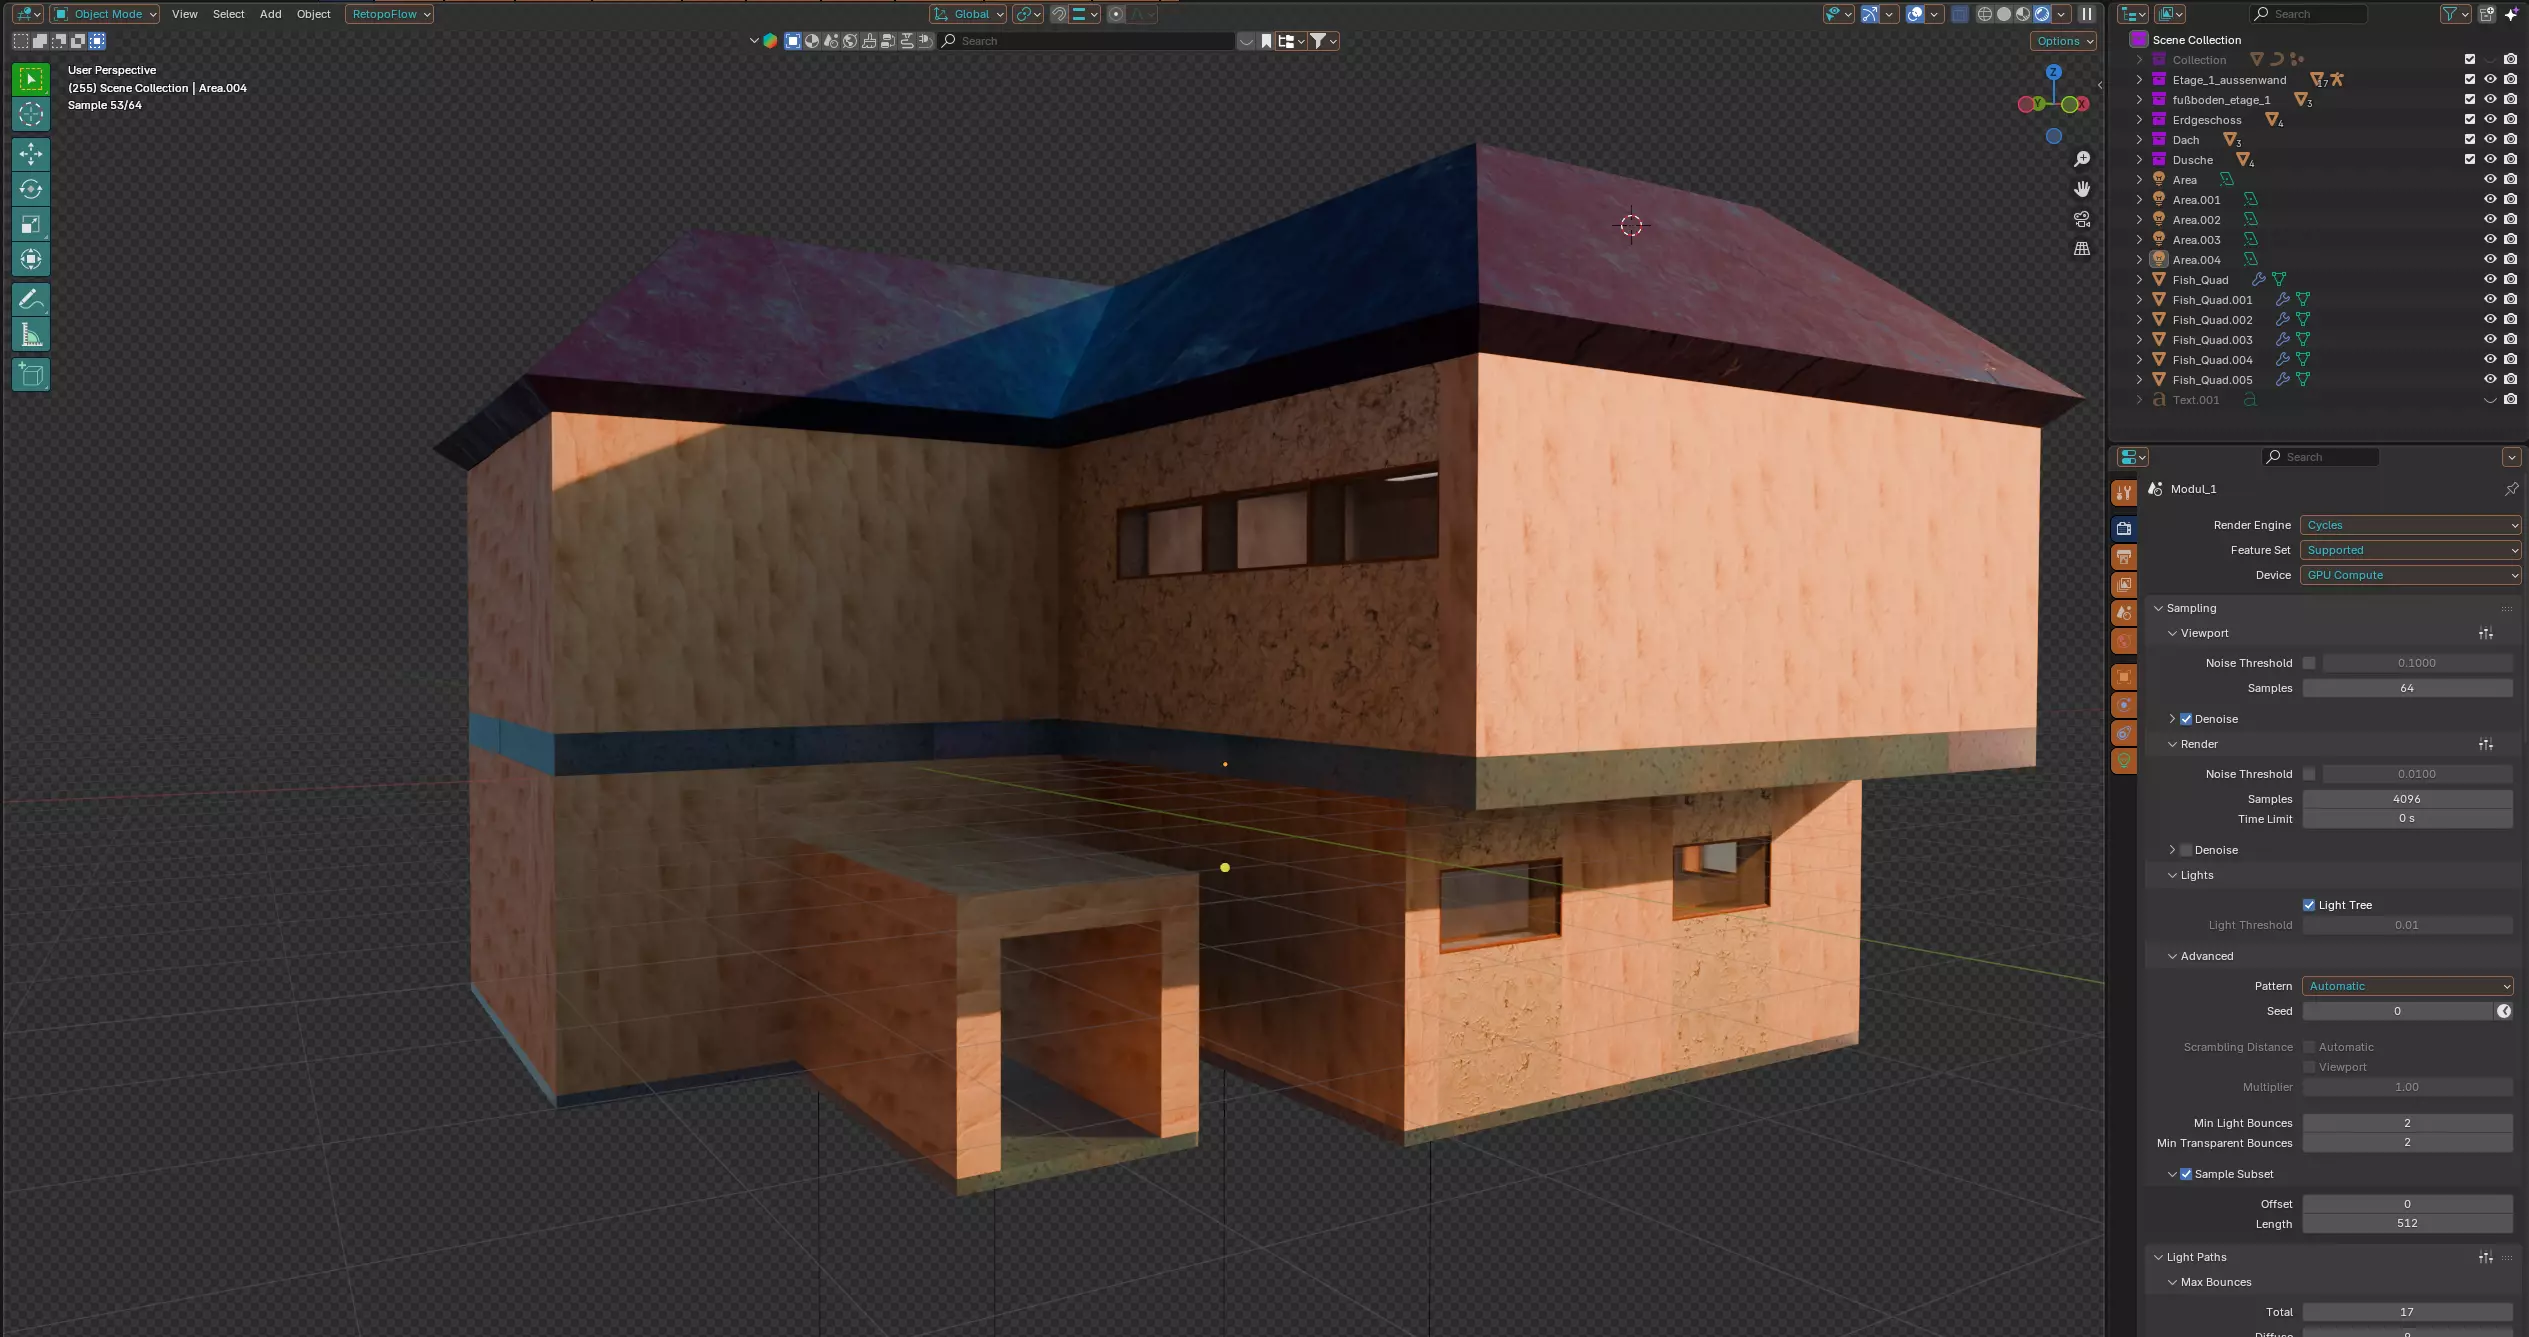The width and height of the screenshot is (2529, 1337).
Task: Disable viewport Denoise checkbox
Action: [2186, 719]
